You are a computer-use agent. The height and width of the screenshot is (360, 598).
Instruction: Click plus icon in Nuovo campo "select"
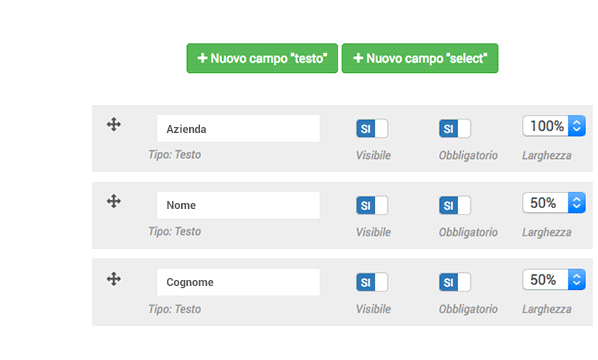(358, 58)
